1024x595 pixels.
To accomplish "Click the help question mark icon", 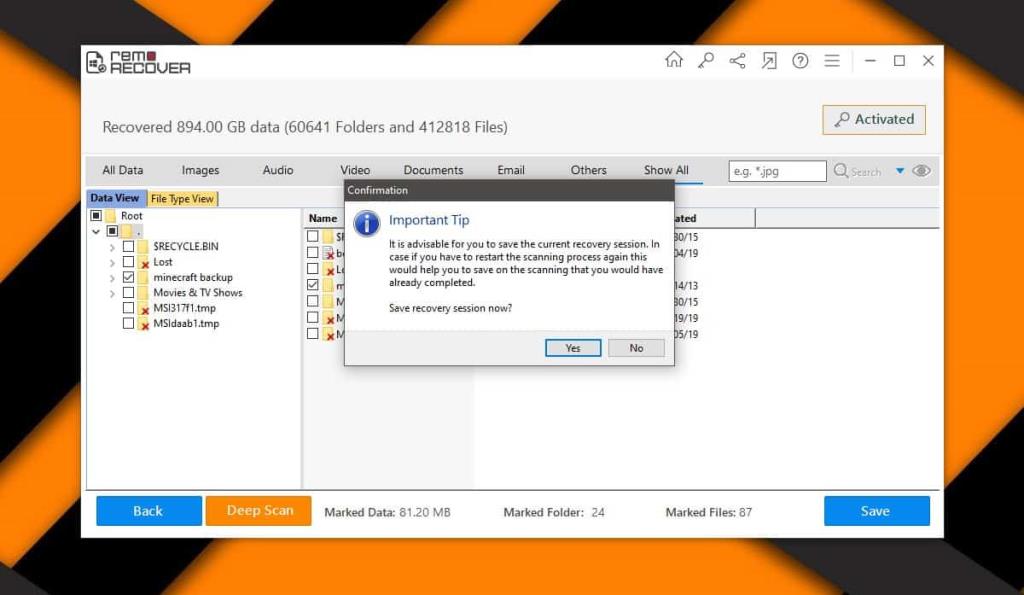I will (x=800, y=61).
